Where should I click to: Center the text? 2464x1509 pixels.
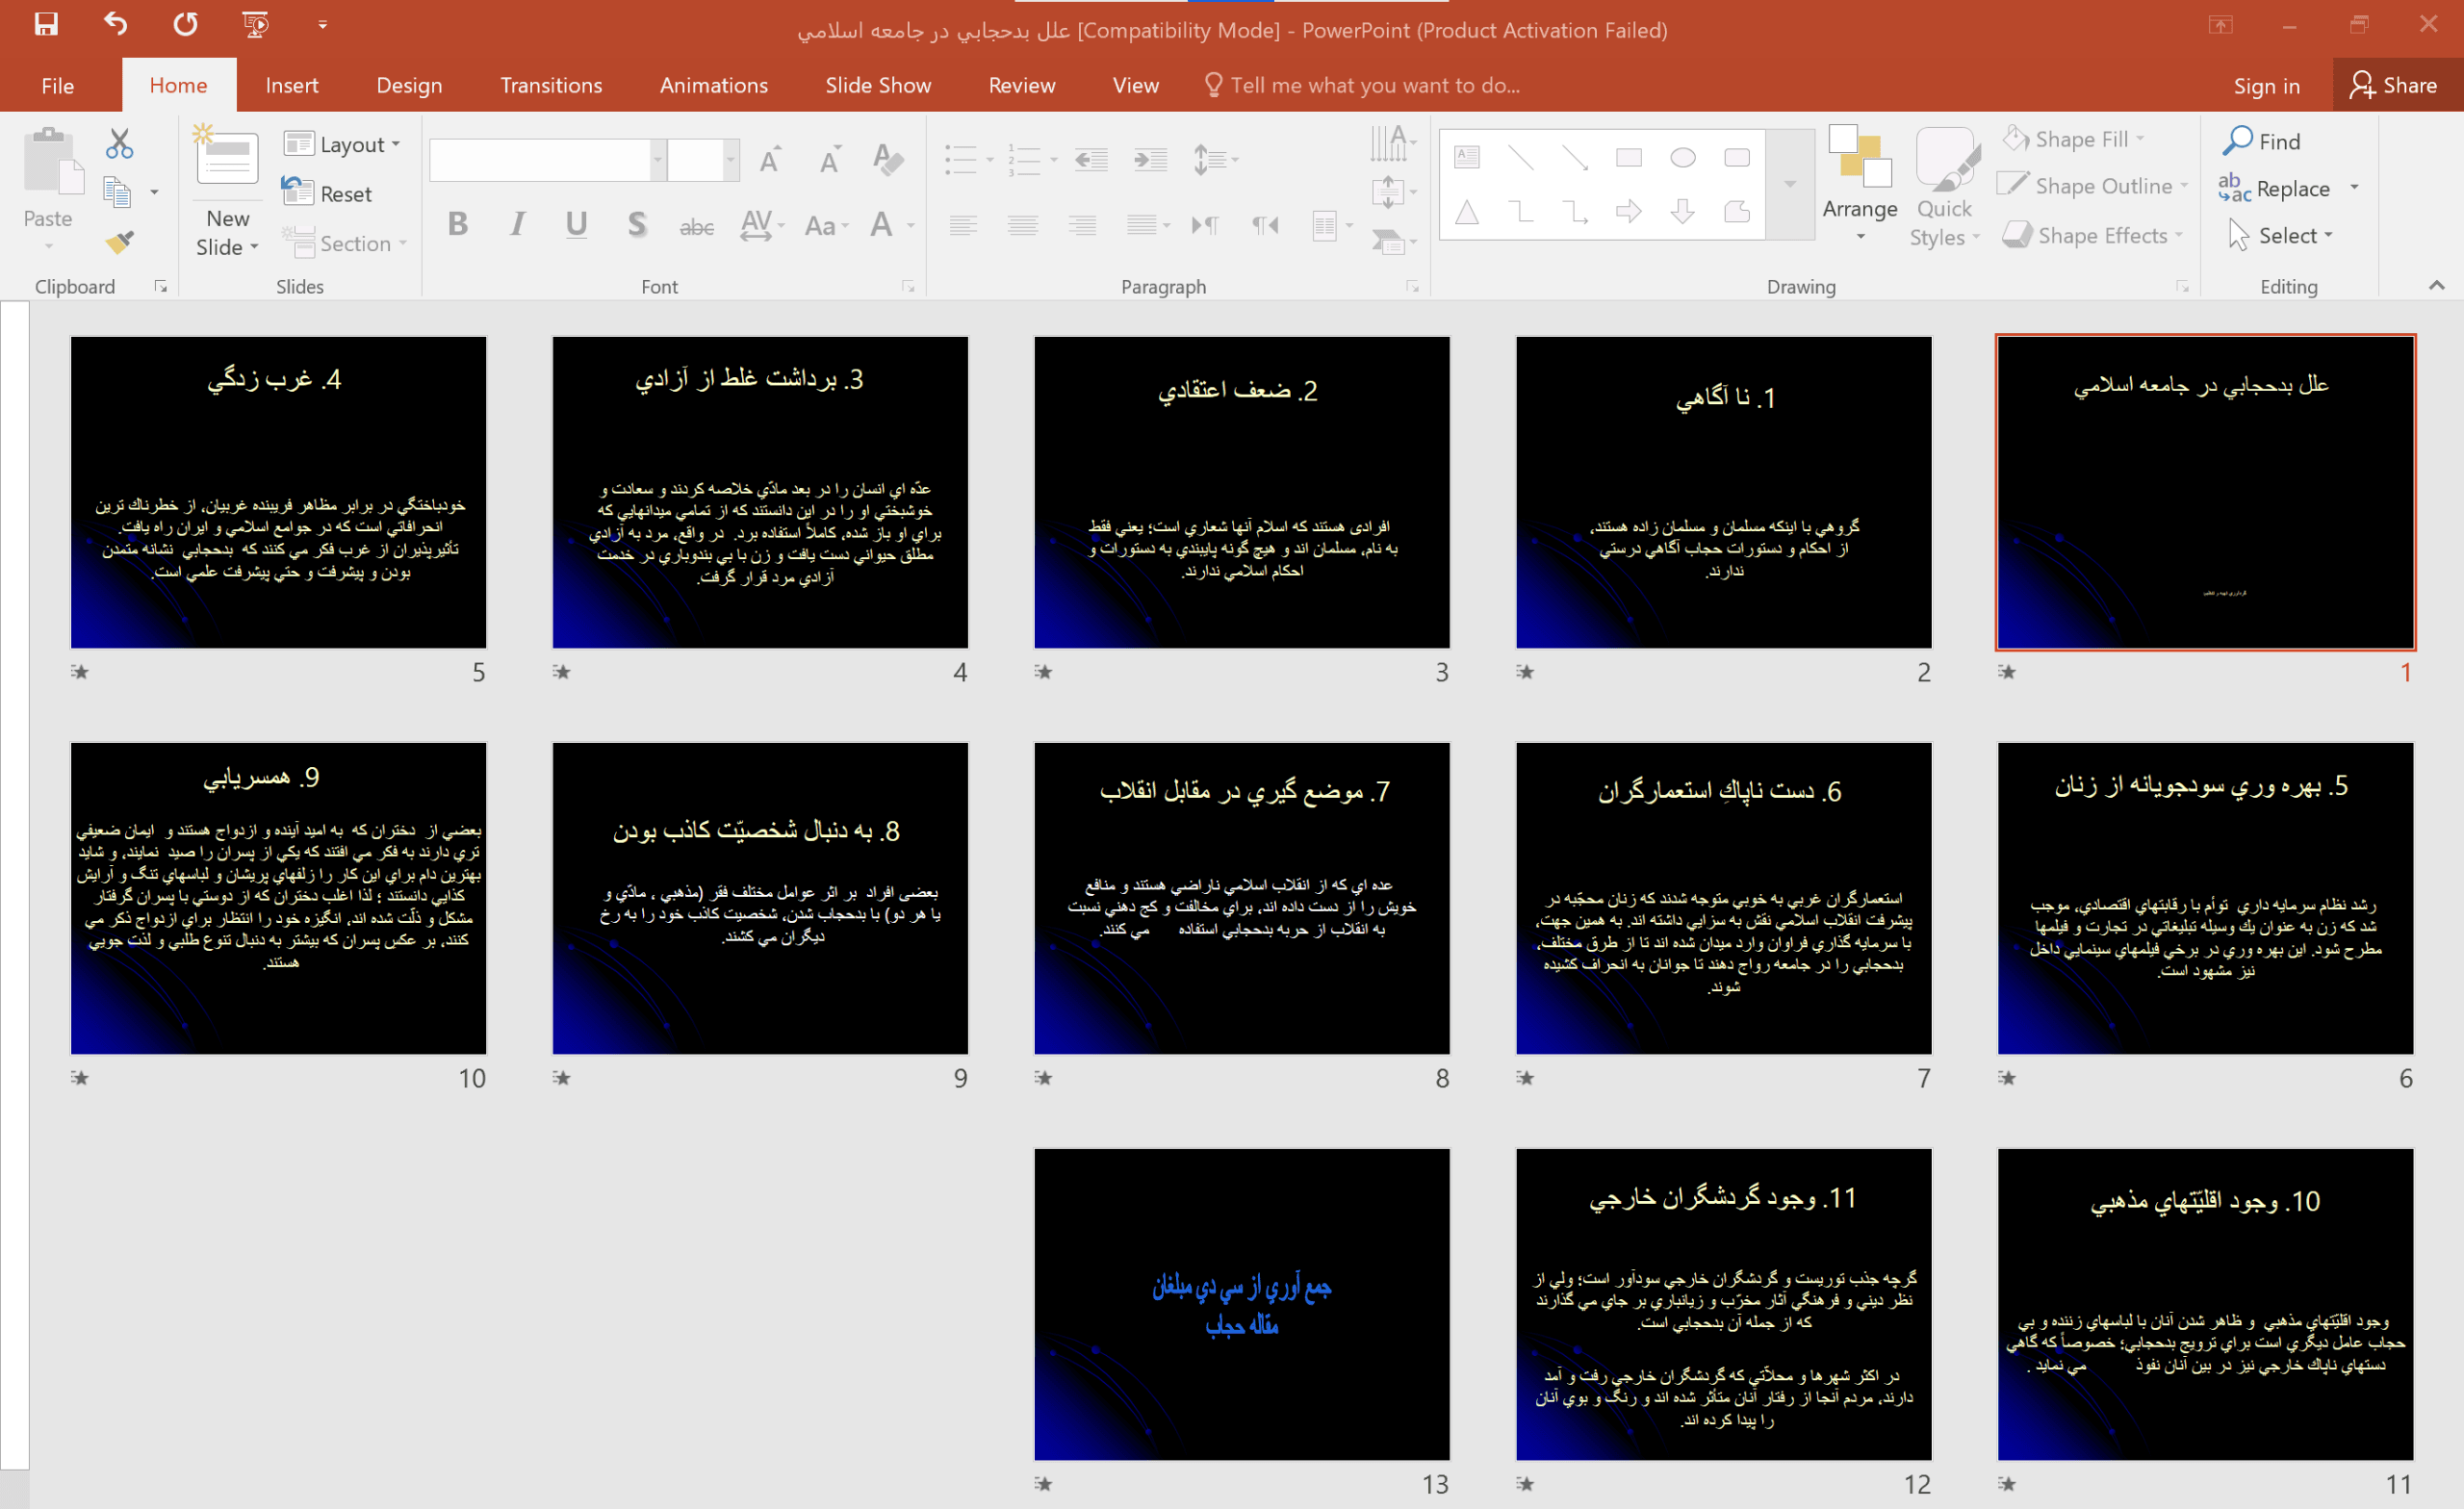coord(1023,225)
